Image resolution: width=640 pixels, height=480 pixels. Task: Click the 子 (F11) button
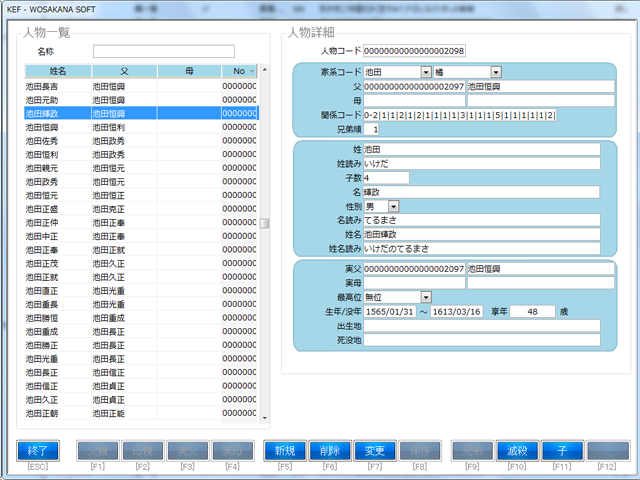[x=562, y=451]
